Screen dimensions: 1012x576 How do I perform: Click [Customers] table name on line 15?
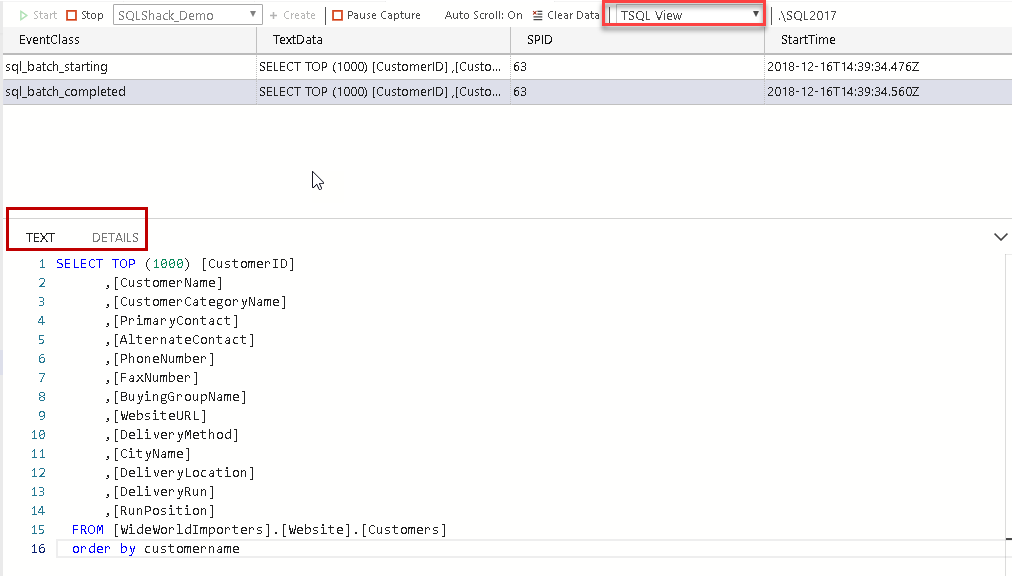403,530
